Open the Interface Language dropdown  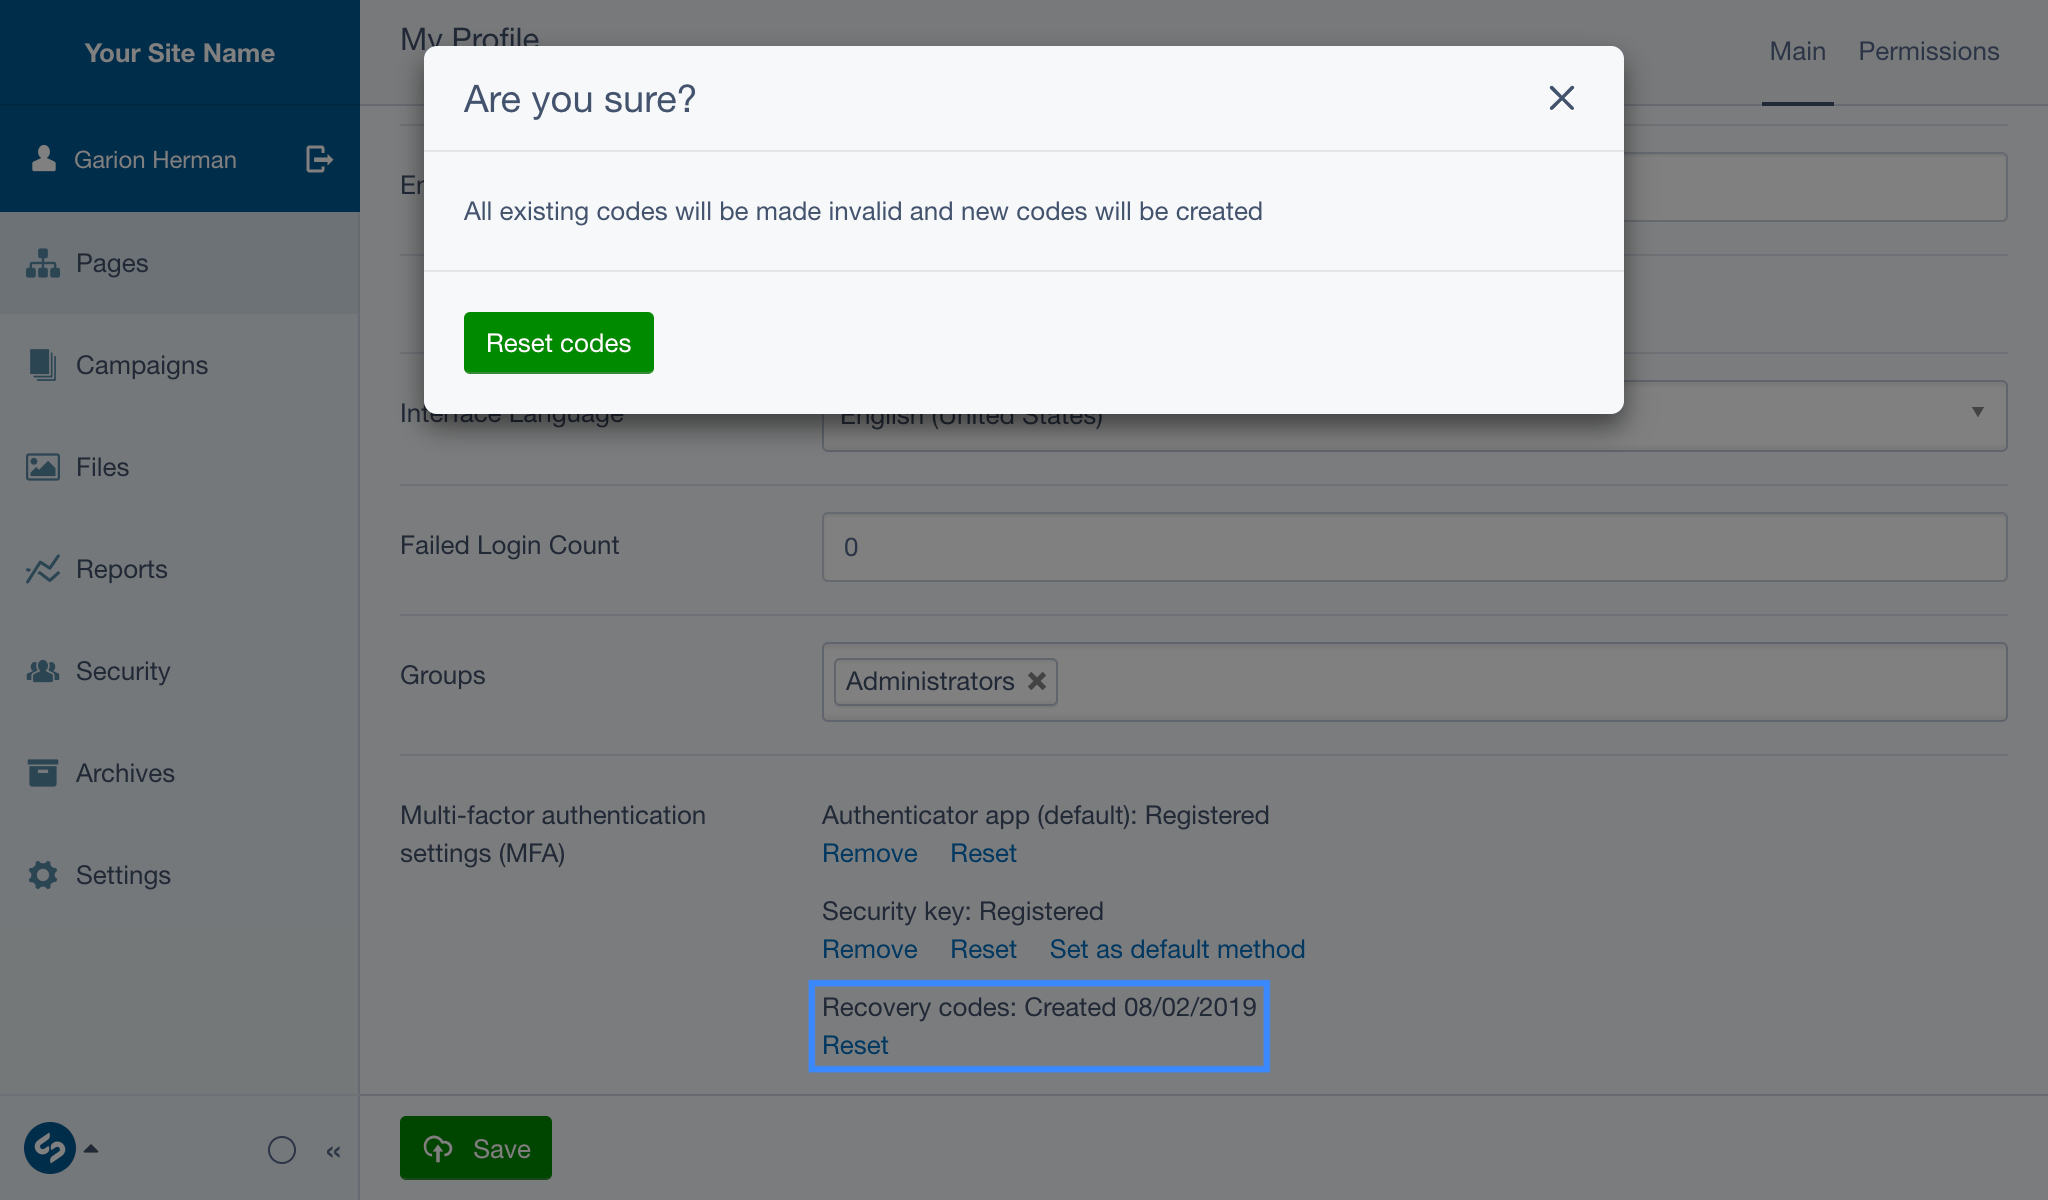click(x=1977, y=410)
